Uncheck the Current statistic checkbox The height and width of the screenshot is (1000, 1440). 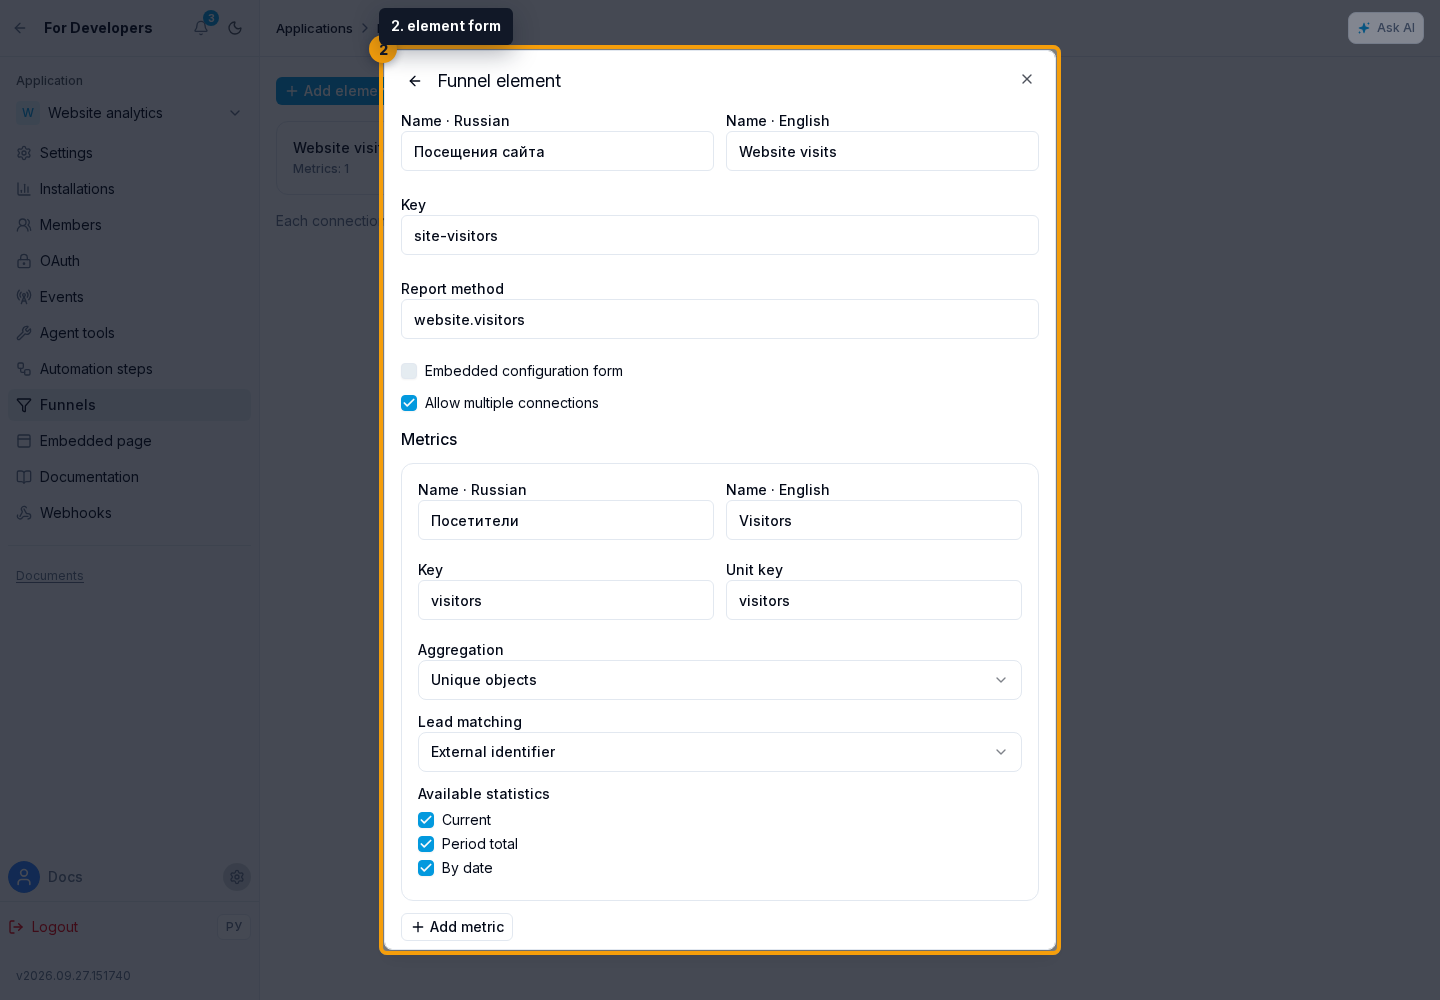pyautogui.click(x=426, y=820)
